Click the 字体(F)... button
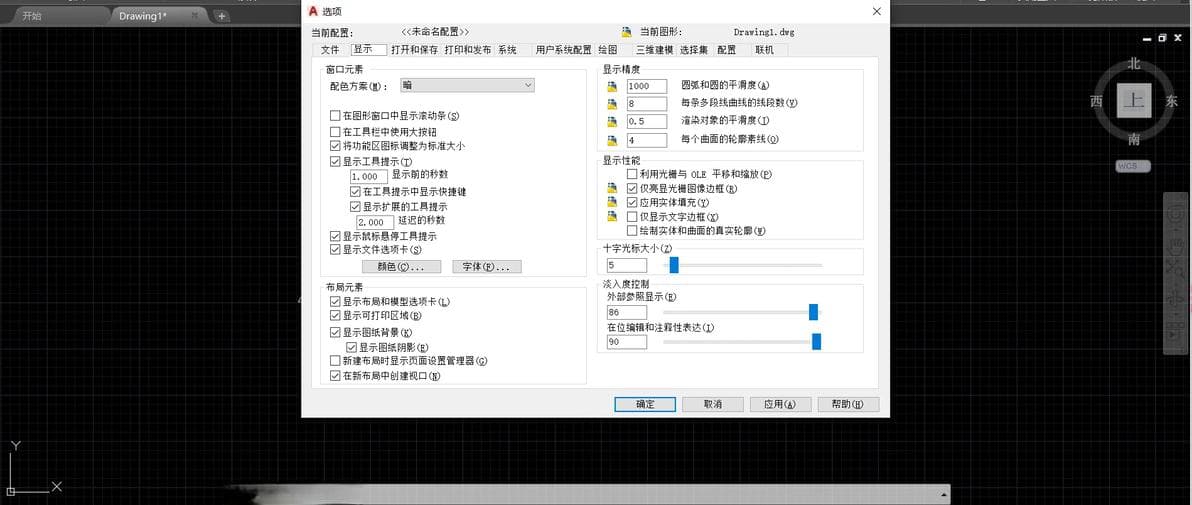 point(487,267)
